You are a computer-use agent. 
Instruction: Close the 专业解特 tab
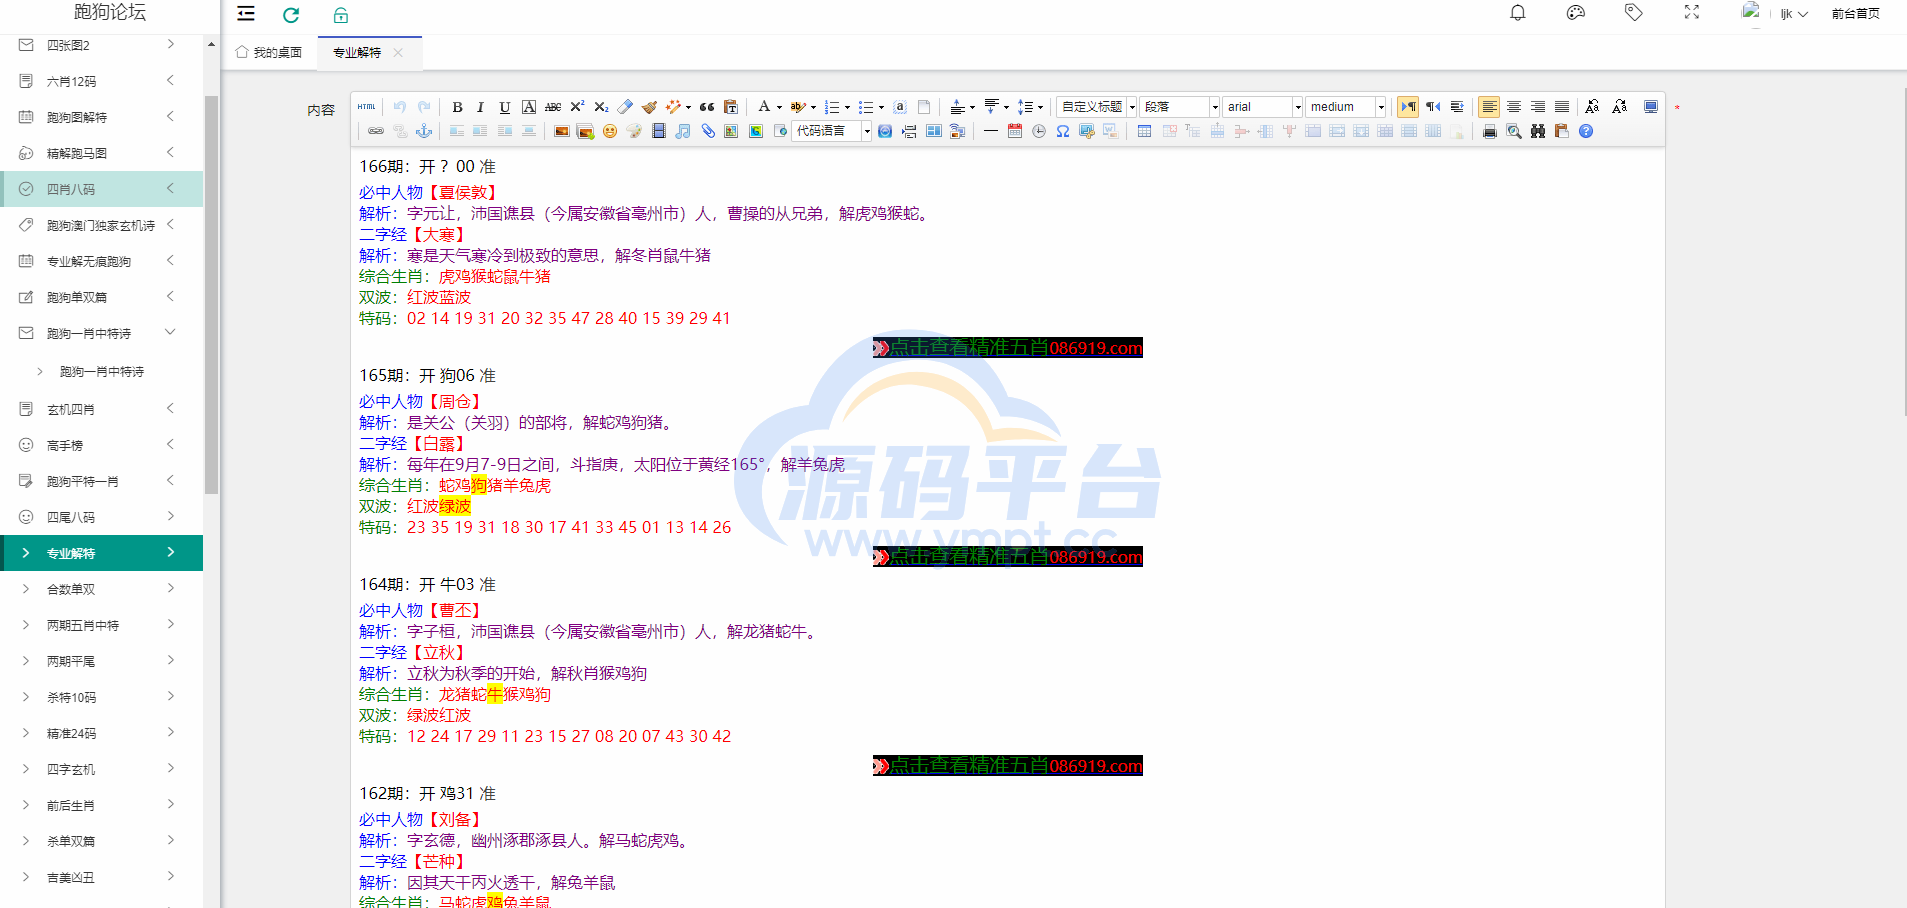coord(398,52)
